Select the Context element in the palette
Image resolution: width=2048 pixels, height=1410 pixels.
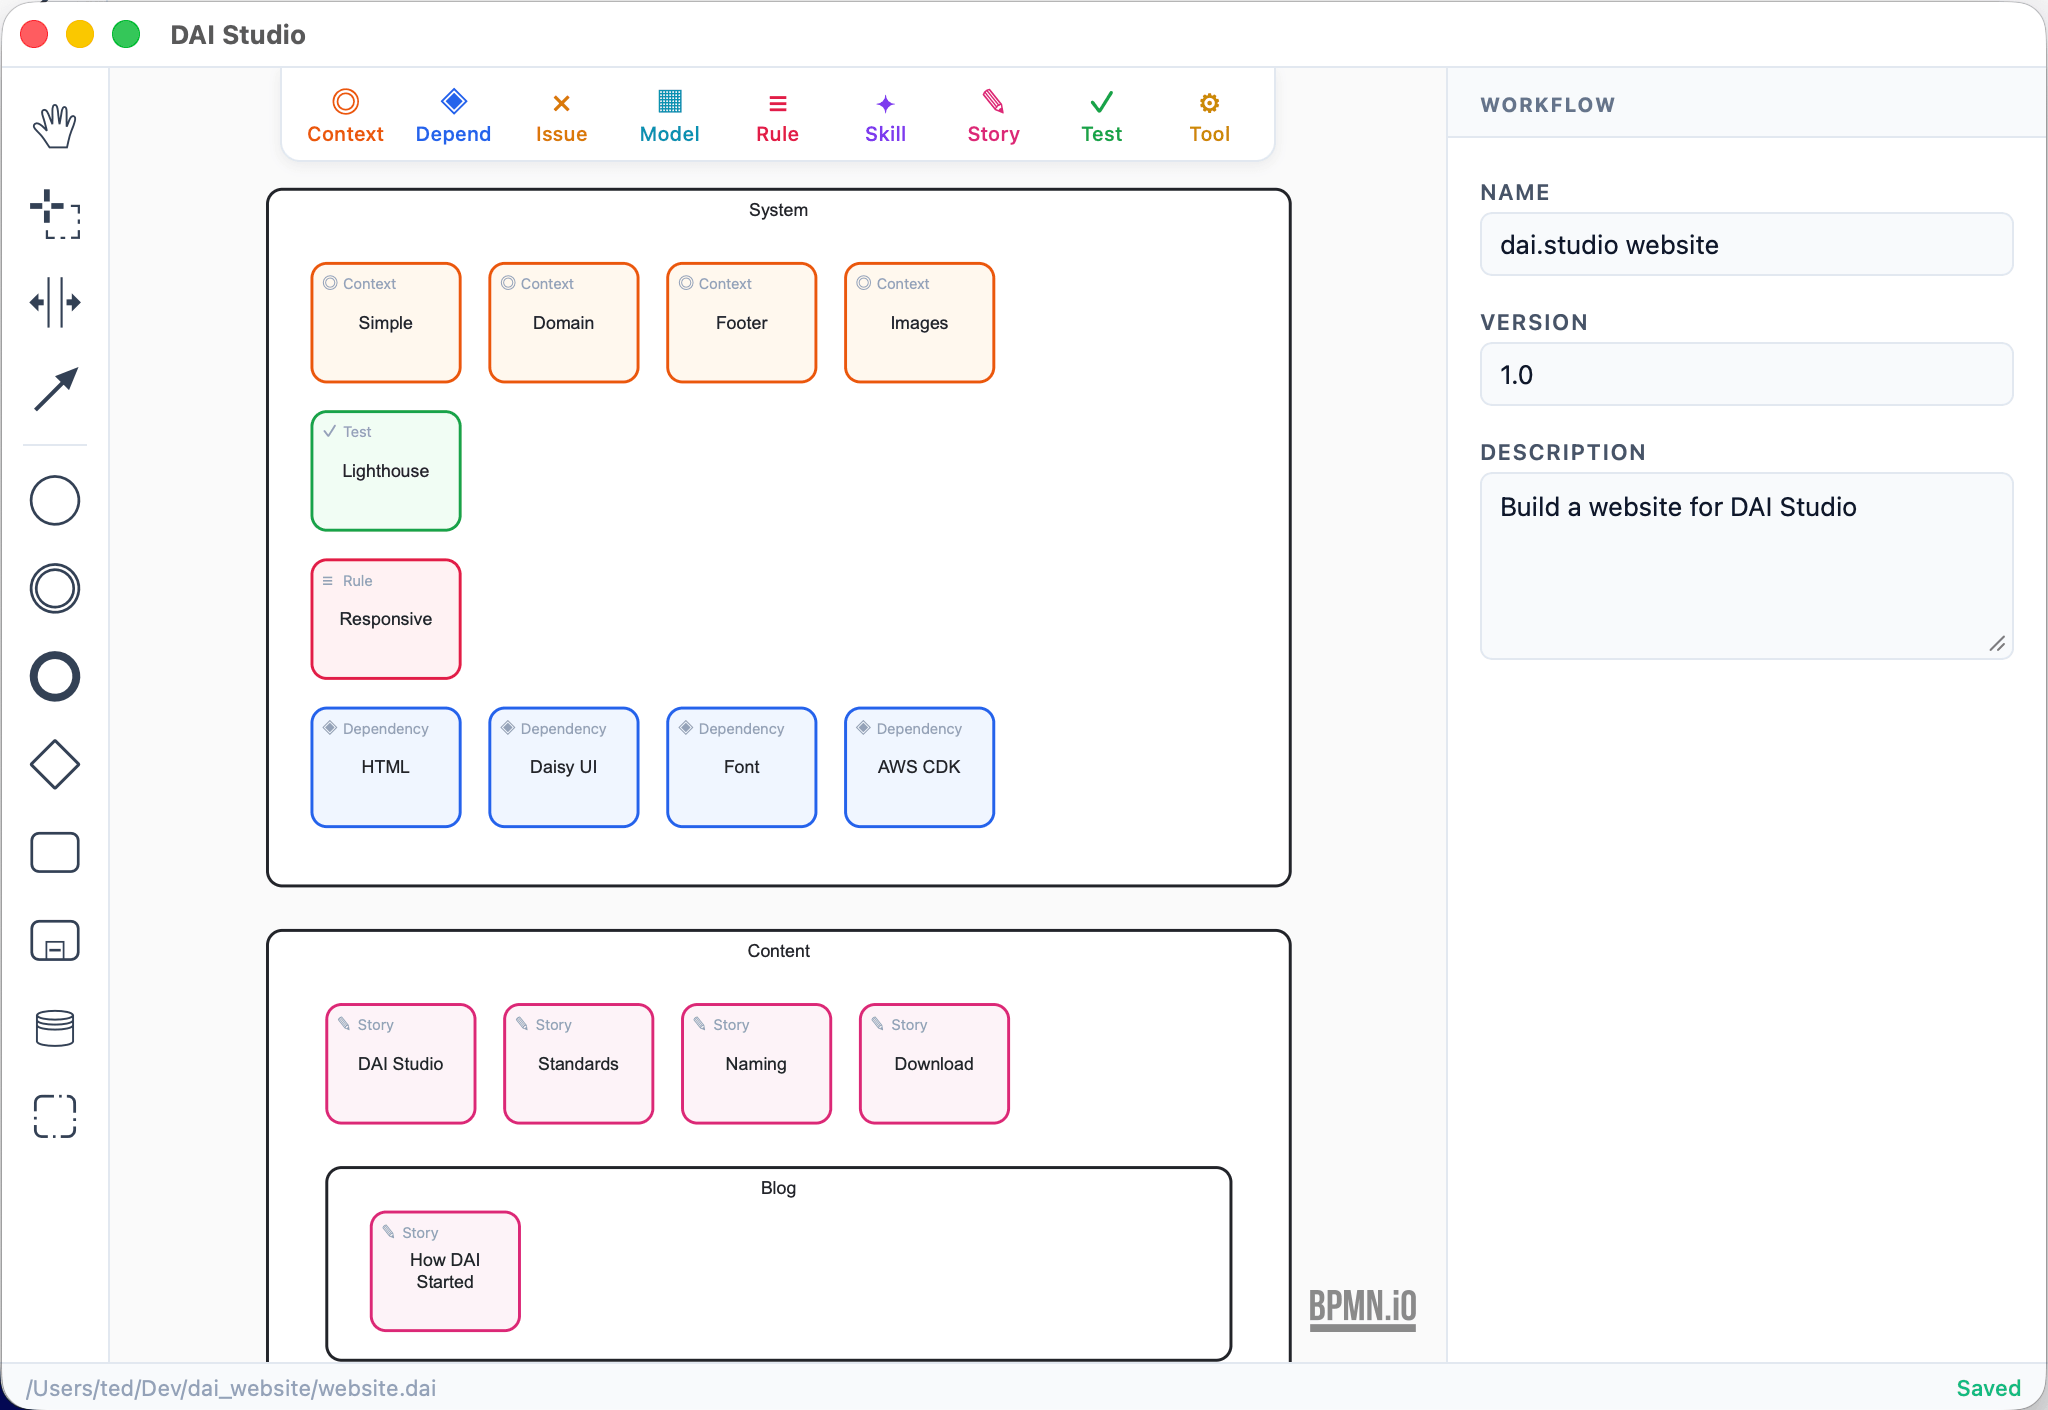[x=344, y=114]
